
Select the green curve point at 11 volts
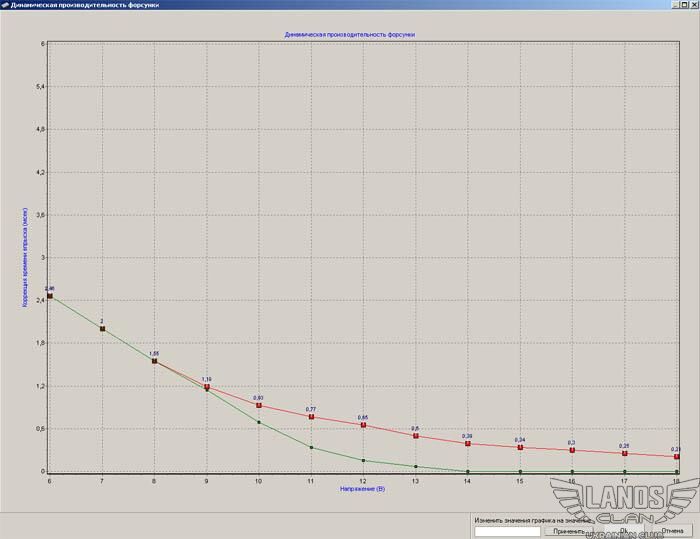click(x=311, y=448)
